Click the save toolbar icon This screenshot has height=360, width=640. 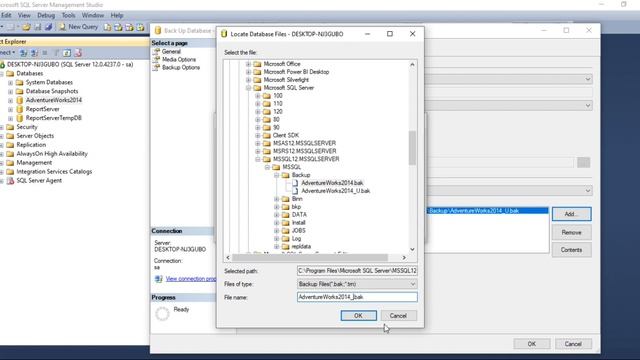[x=38, y=27]
